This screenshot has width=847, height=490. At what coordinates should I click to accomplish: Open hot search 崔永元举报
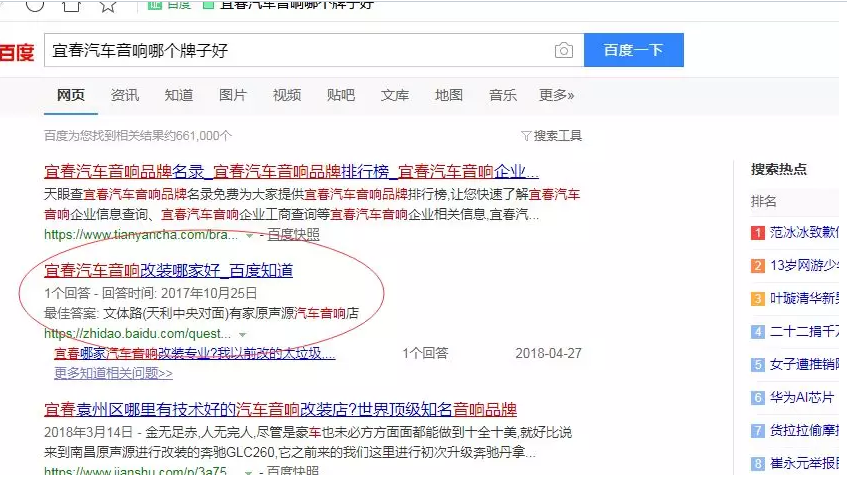click(804, 463)
